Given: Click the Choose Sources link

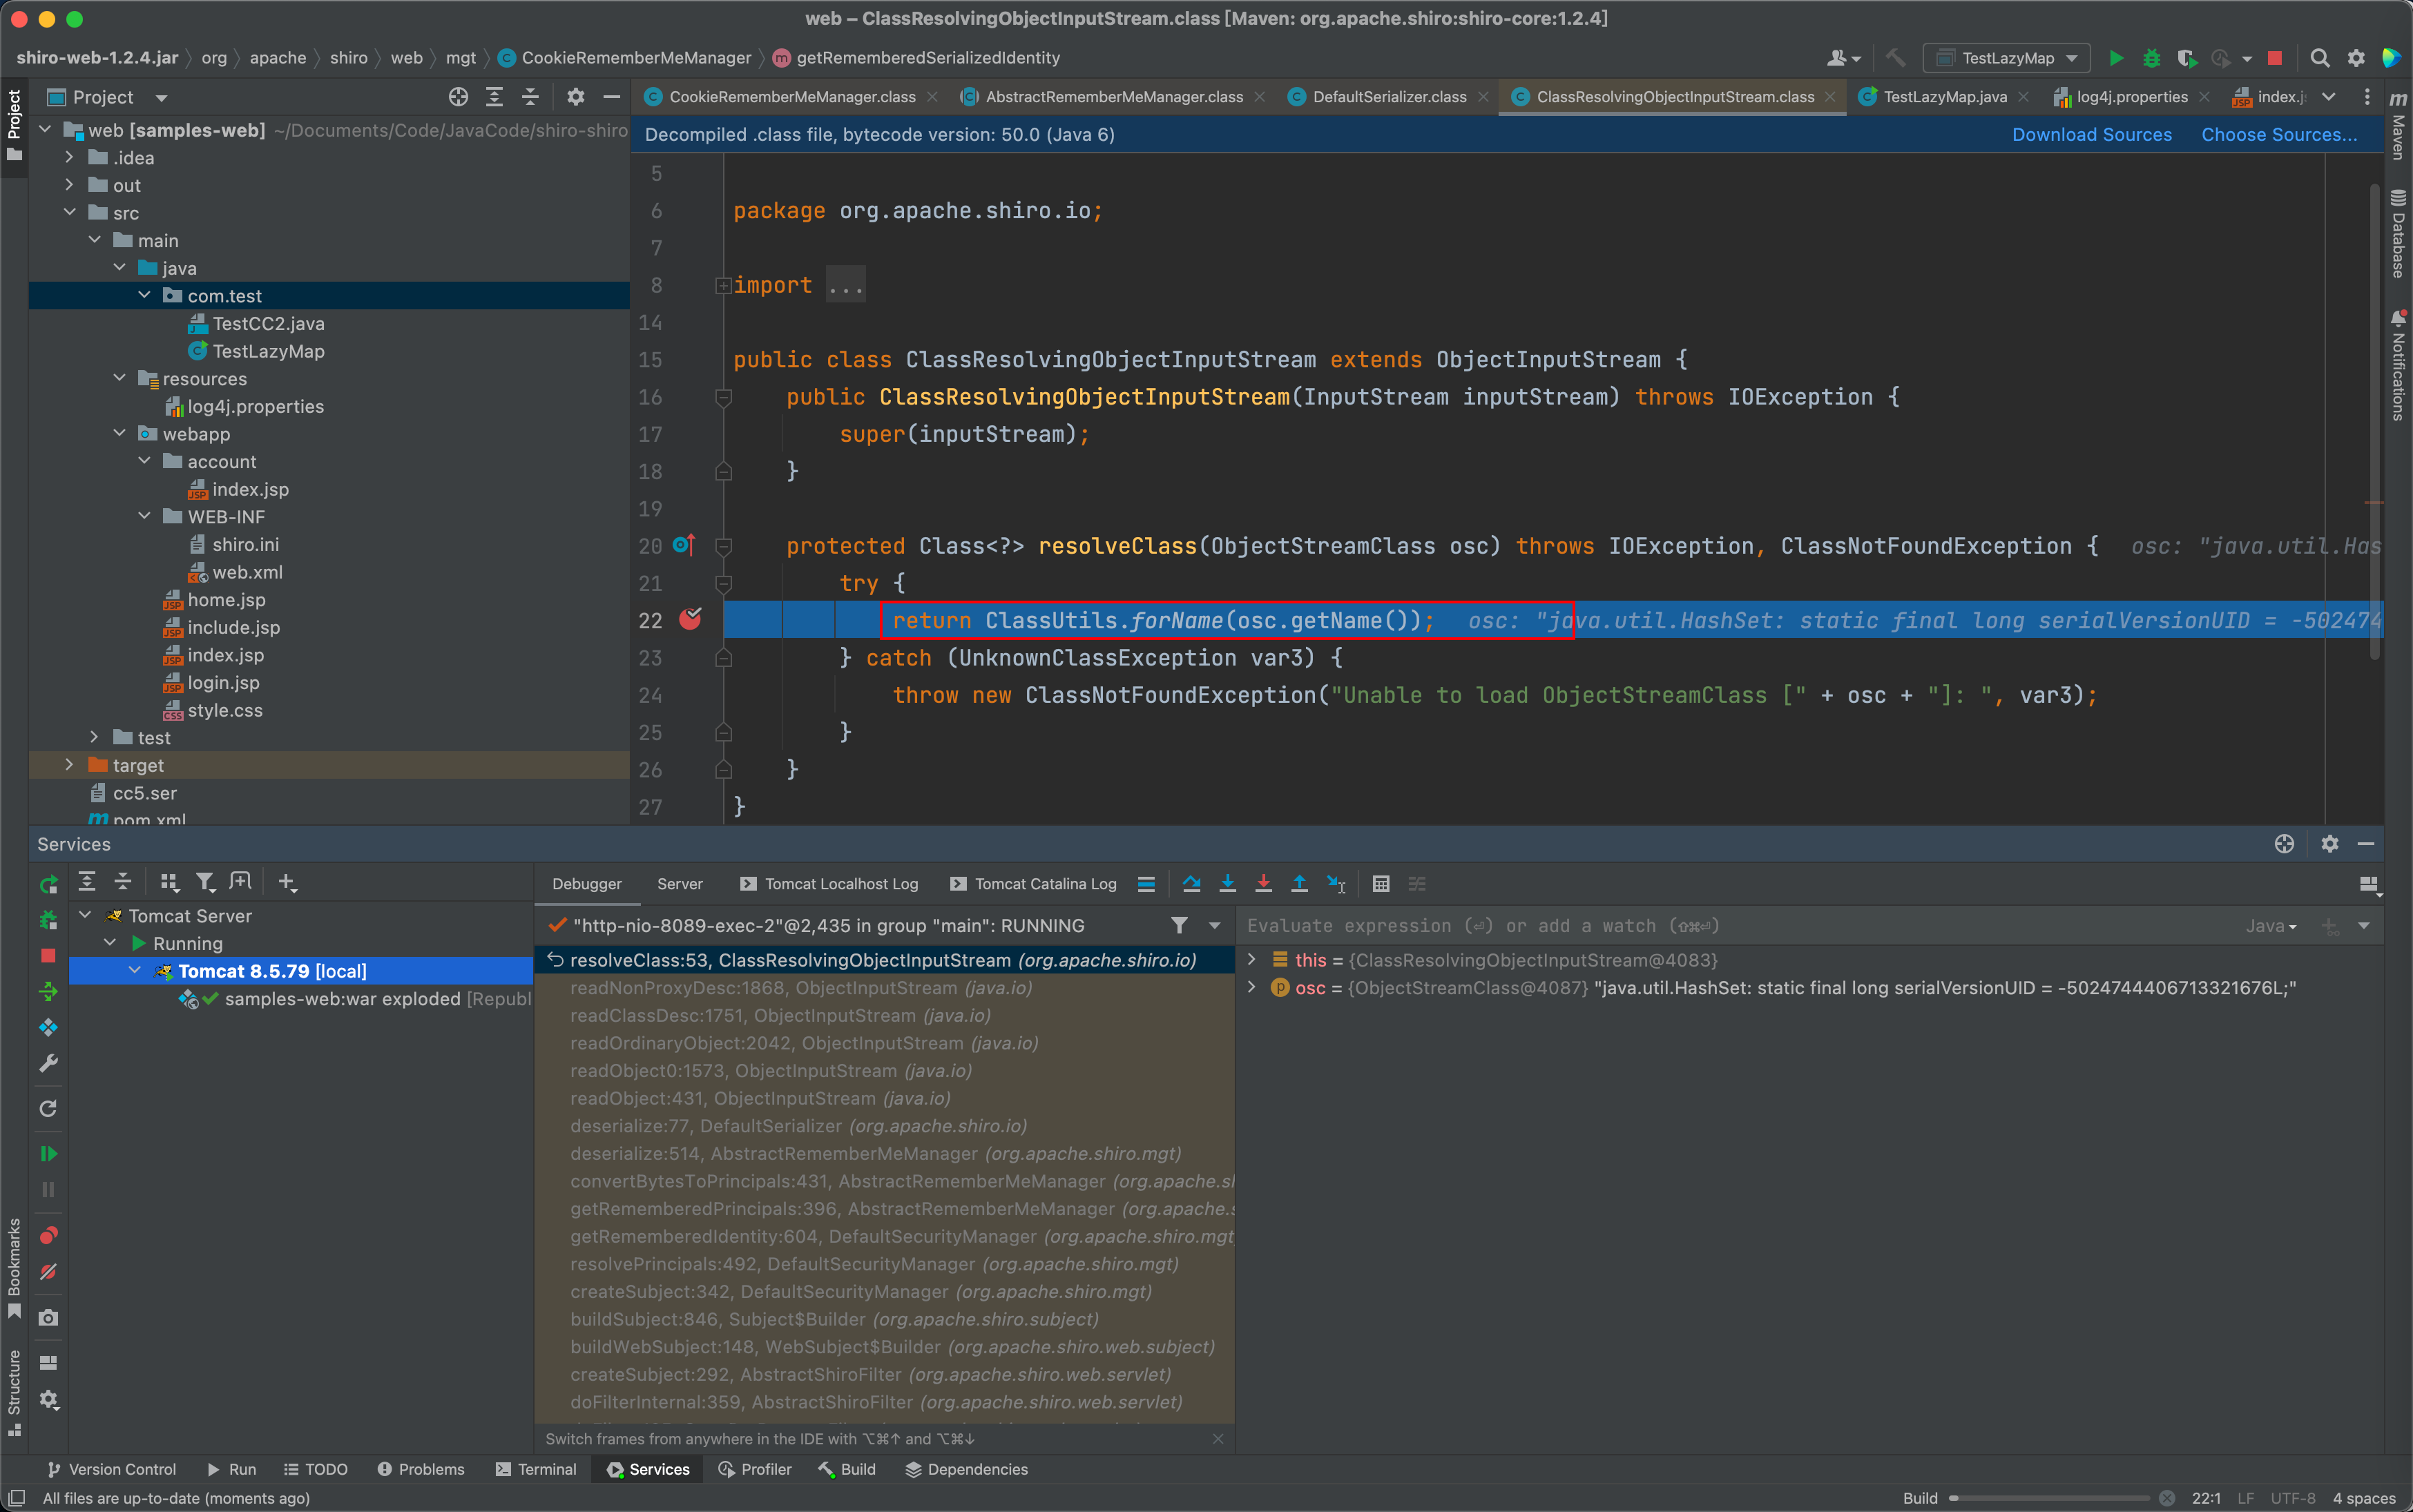Looking at the screenshot, I should coord(2278,134).
